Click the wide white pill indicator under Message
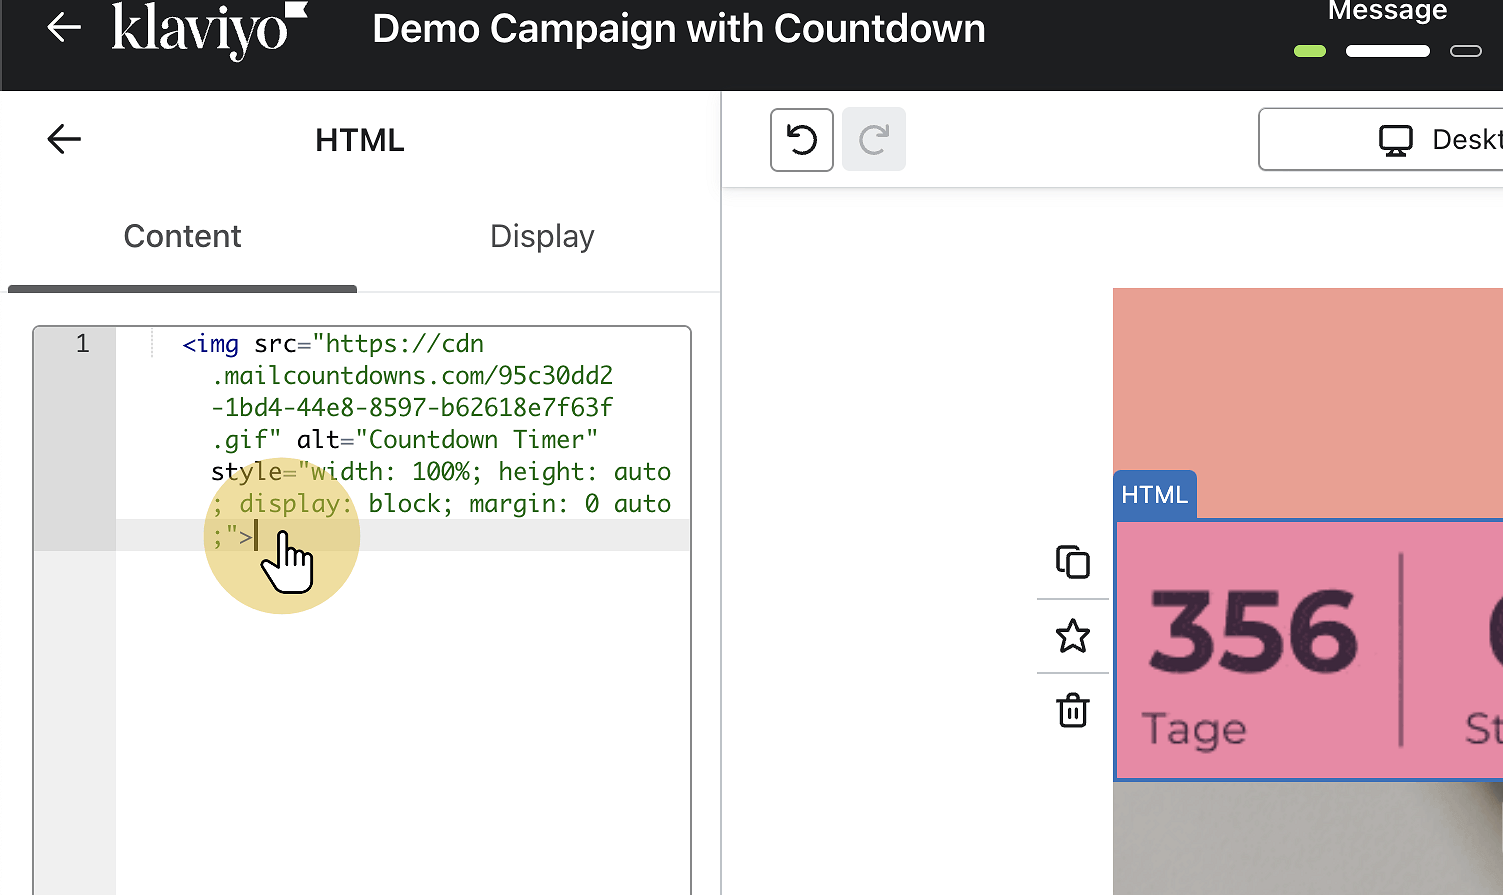1503x895 pixels. coord(1387,50)
